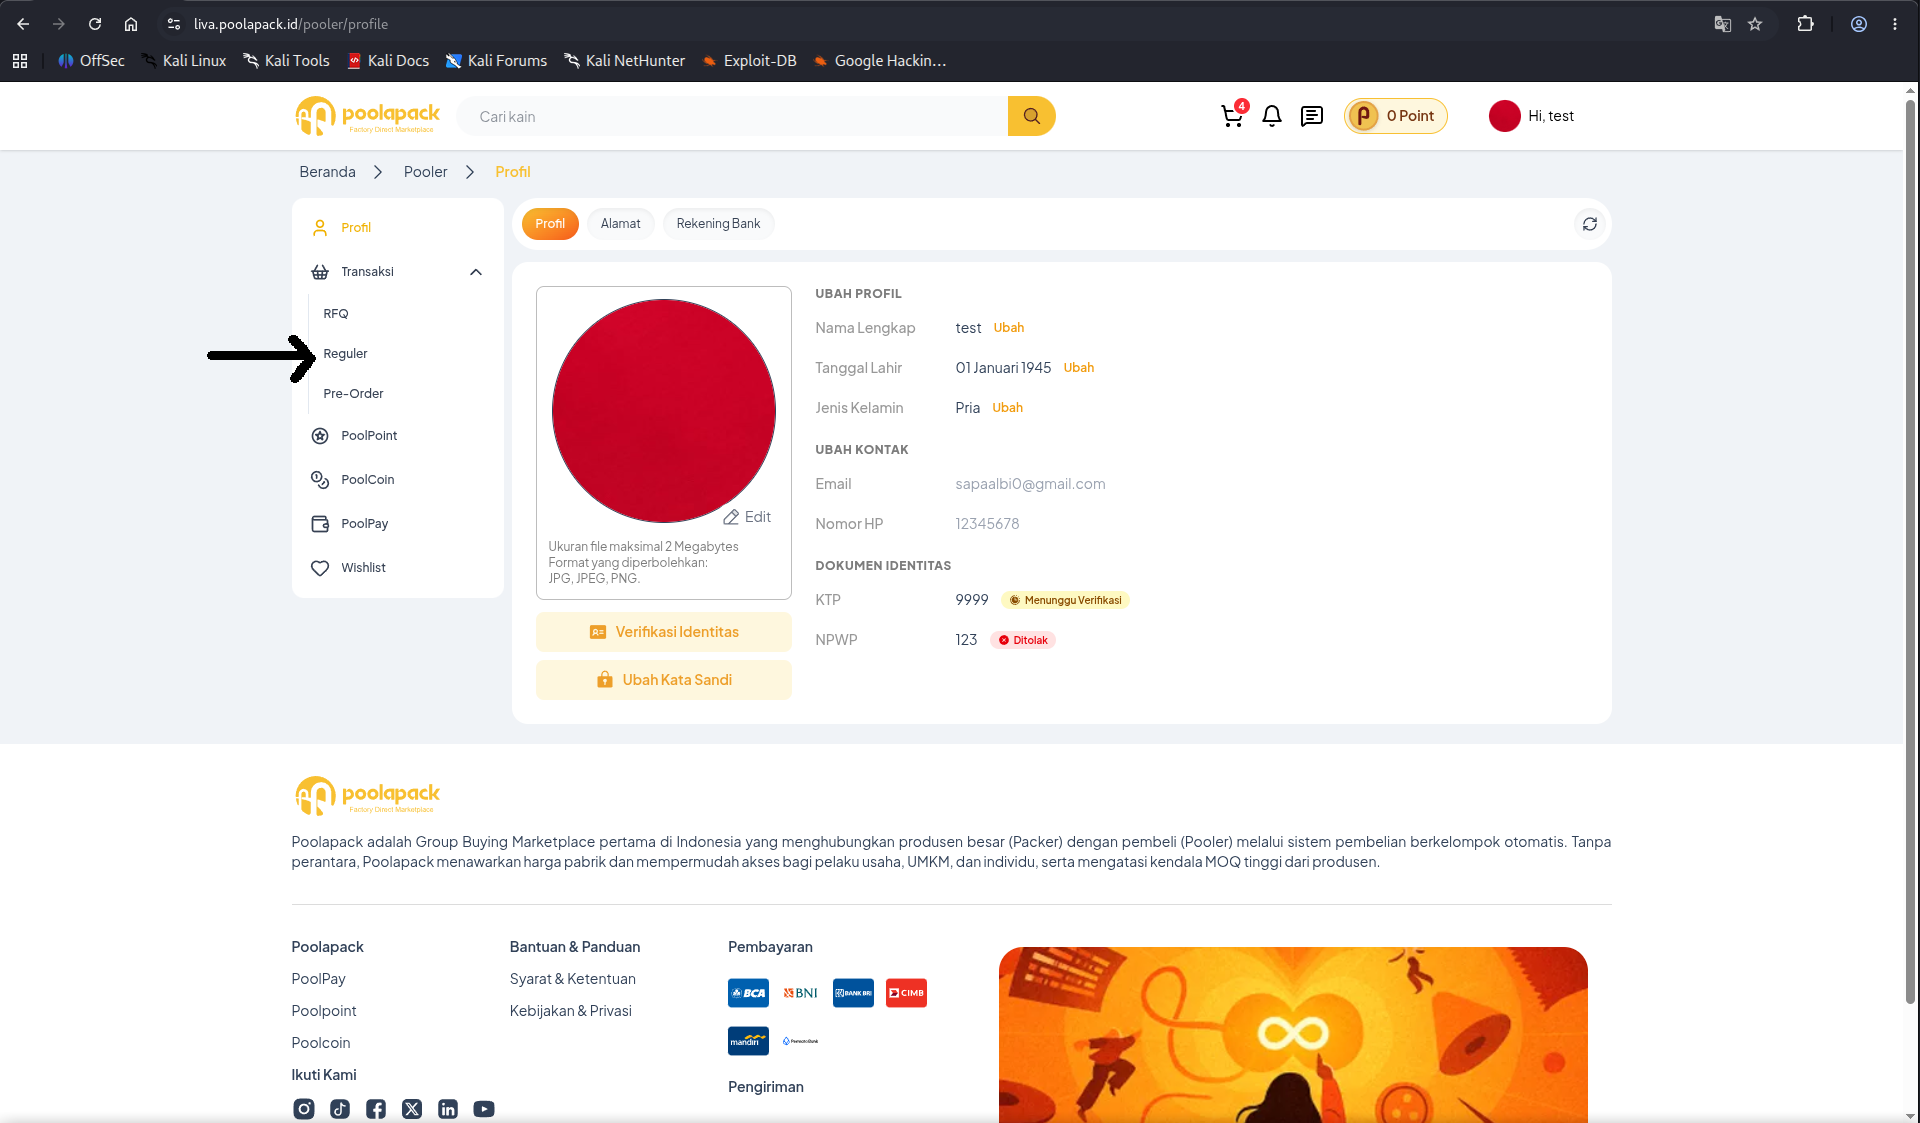This screenshot has width=1920, height=1123.
Task: Click the refresh icon in tab bar
Action: pyautogui.click(x=1590, y=224)
